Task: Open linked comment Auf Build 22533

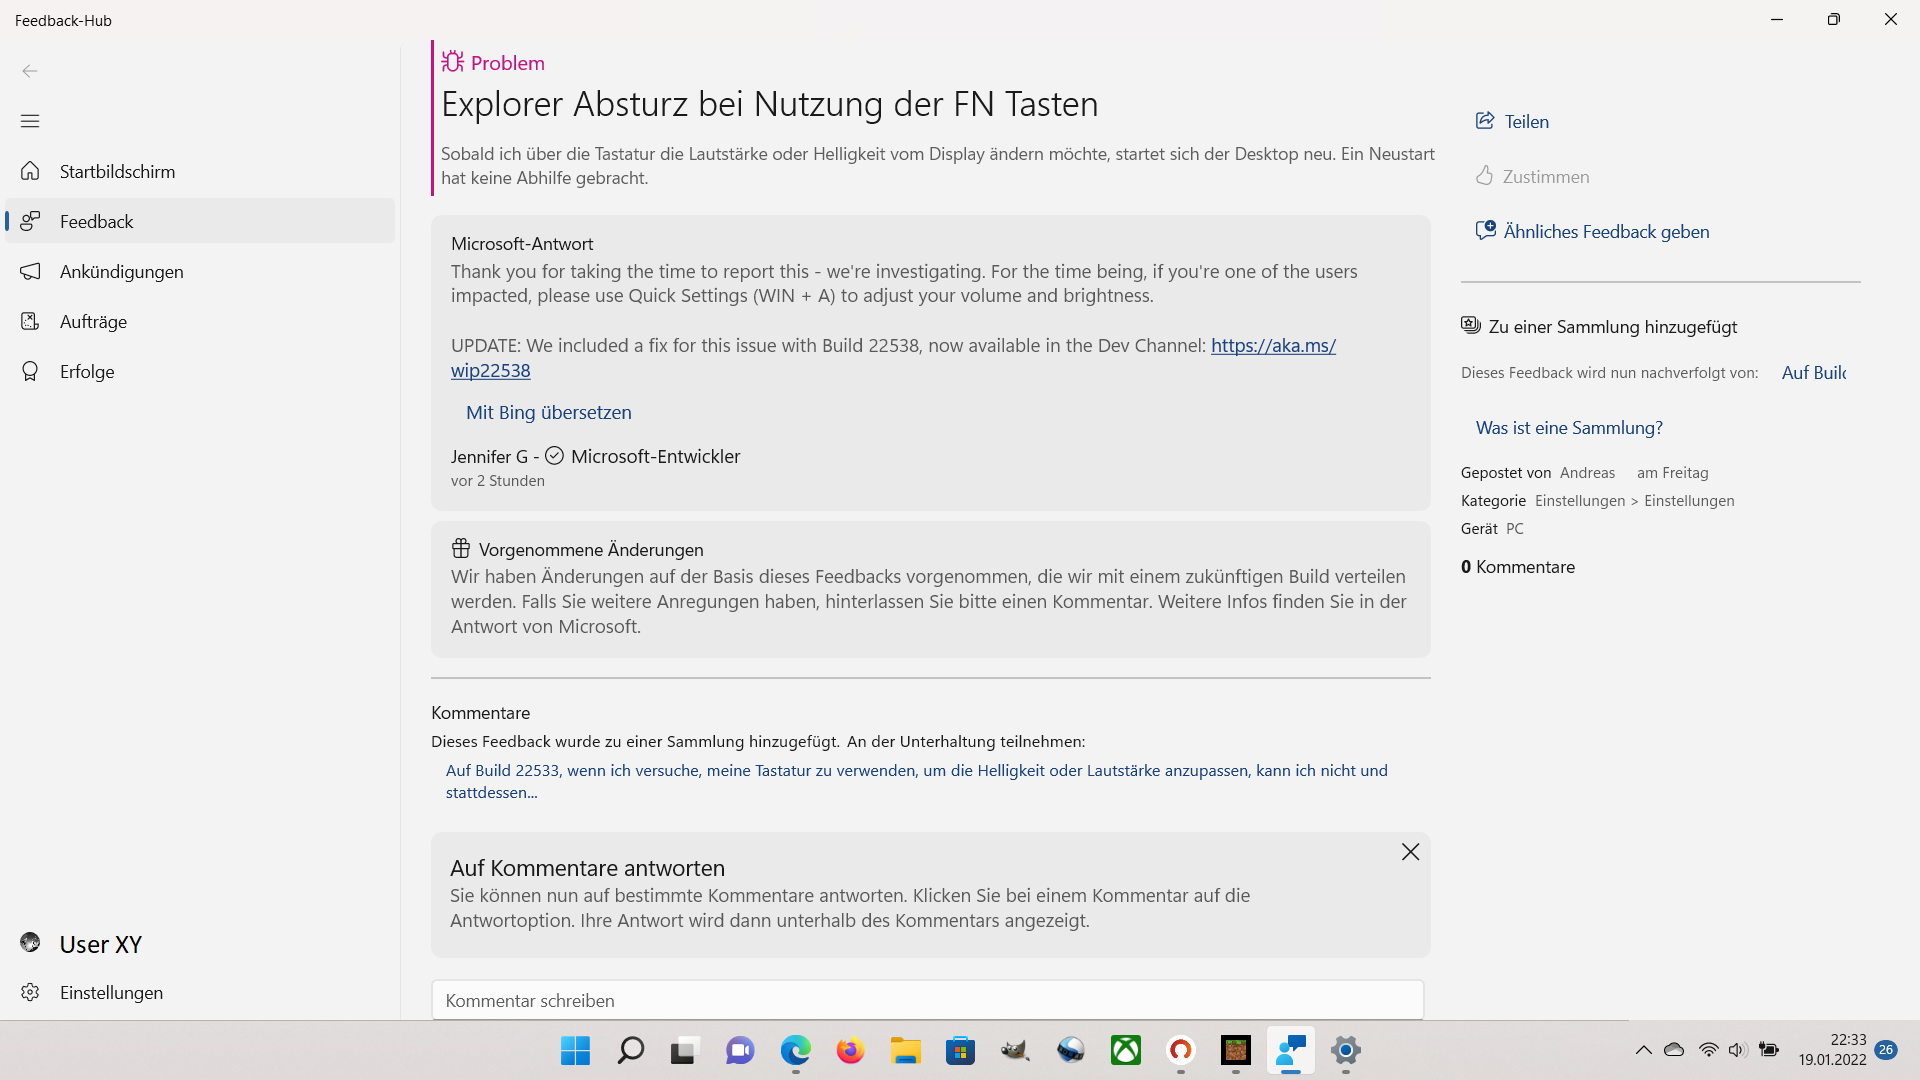Action: (x=915, y=770)
